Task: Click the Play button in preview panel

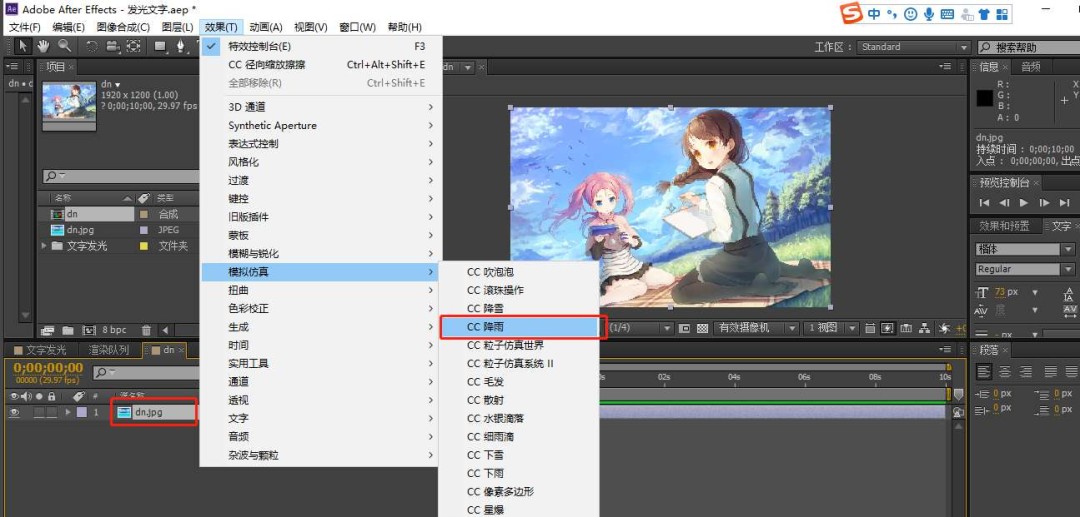Action: tap(1024, 202)
